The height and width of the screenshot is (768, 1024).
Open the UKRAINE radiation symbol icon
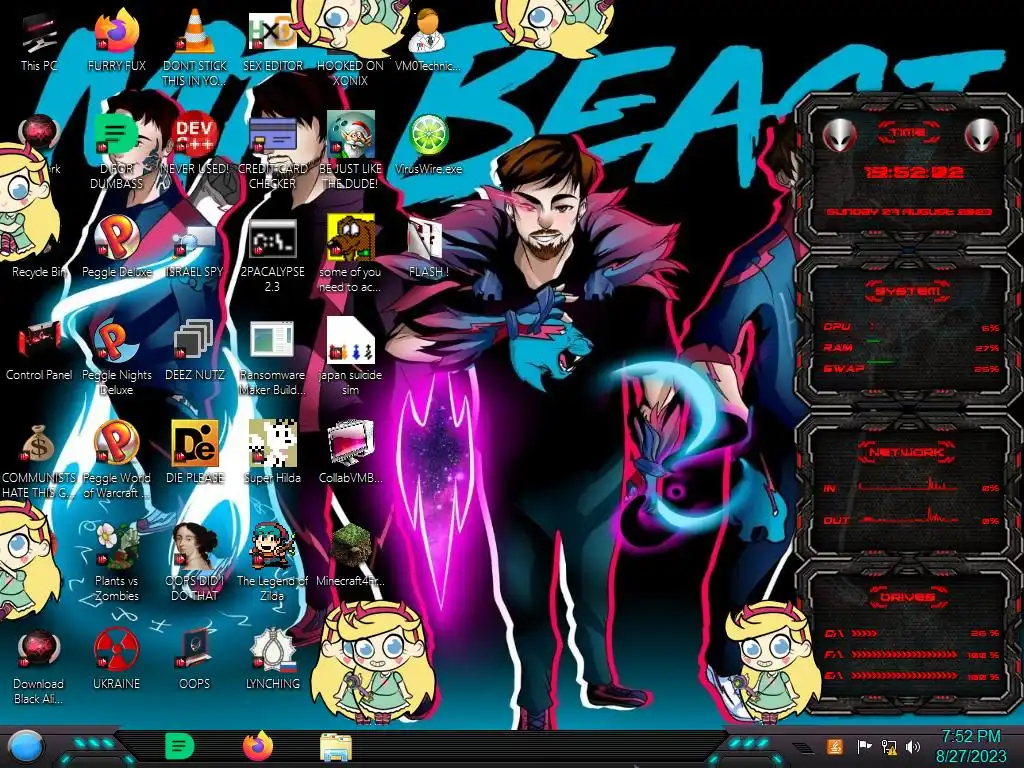click(116, 660)
